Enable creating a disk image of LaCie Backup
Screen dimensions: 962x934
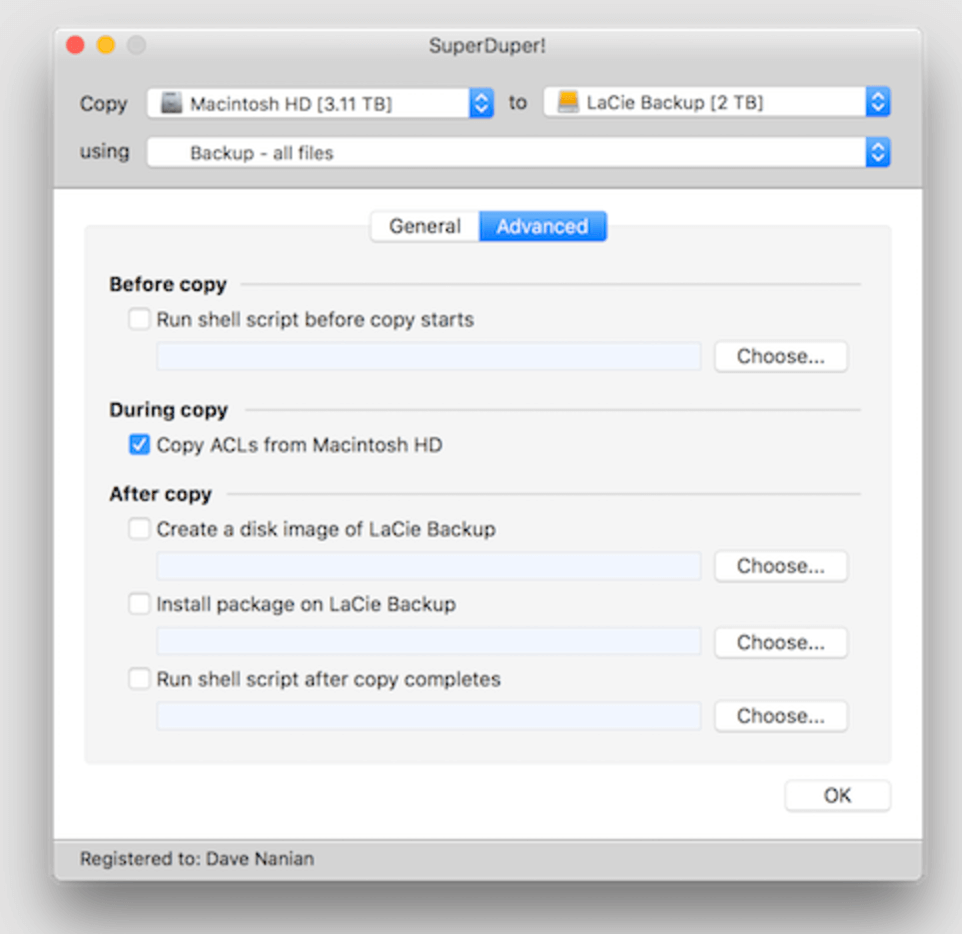(138, 529)
